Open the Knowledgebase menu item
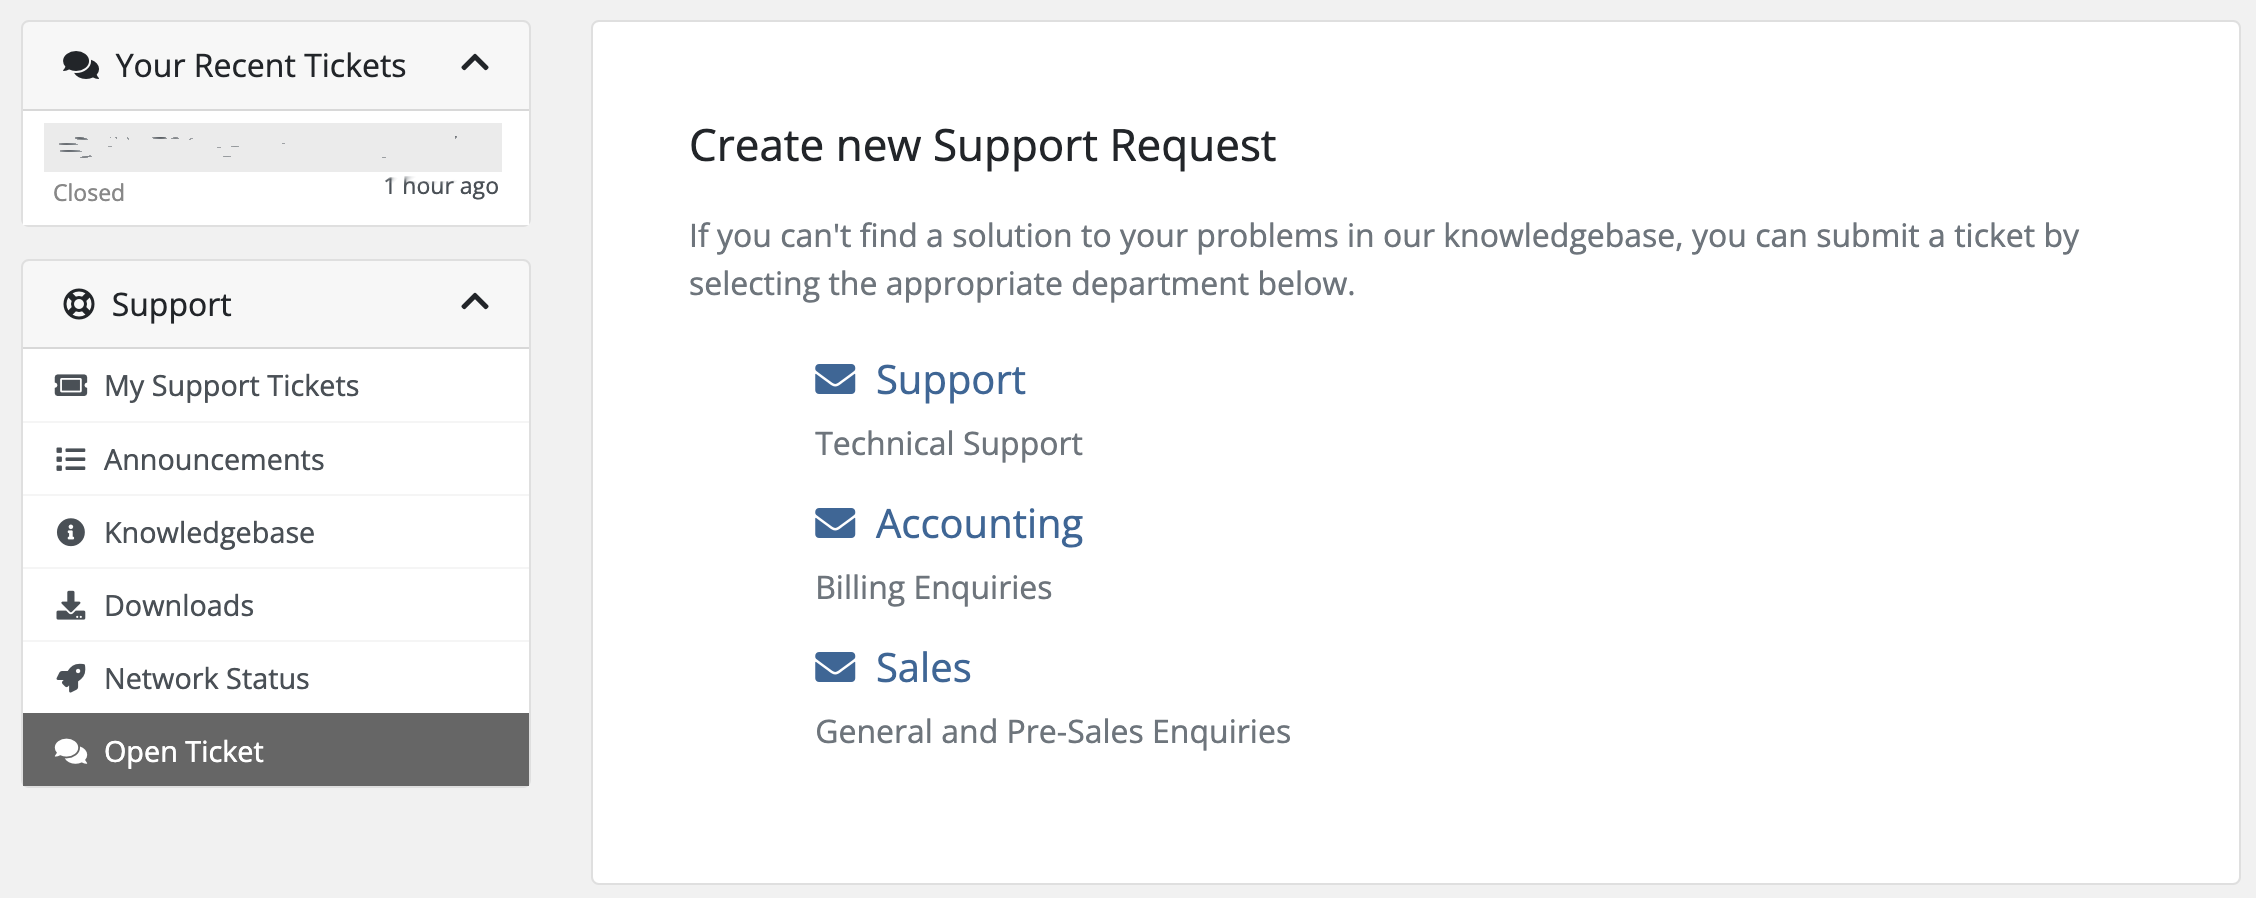The height and width of the screenshot is (898, 2256). pos(209,532)
